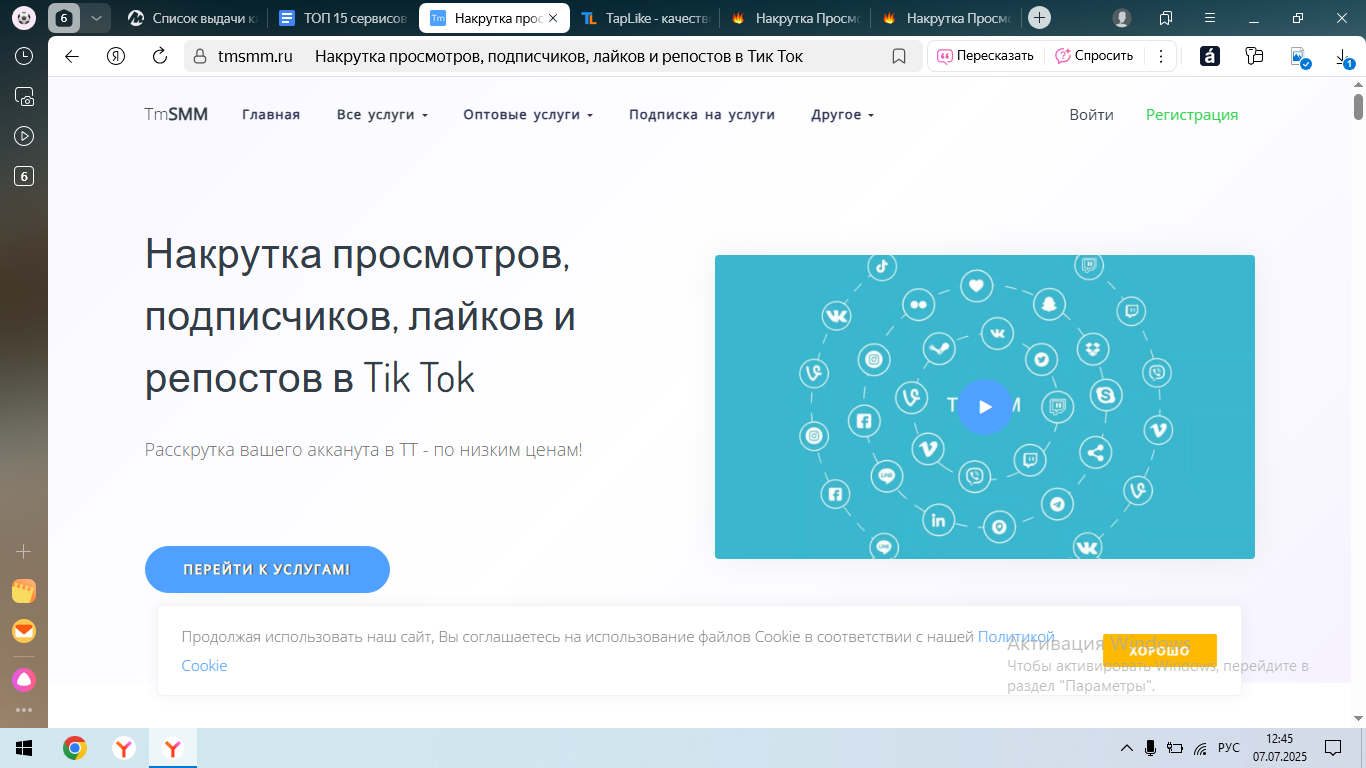Screen dimensions: 1366x768
Task: Open Windows Start menu
Action: tap(24, 748)
